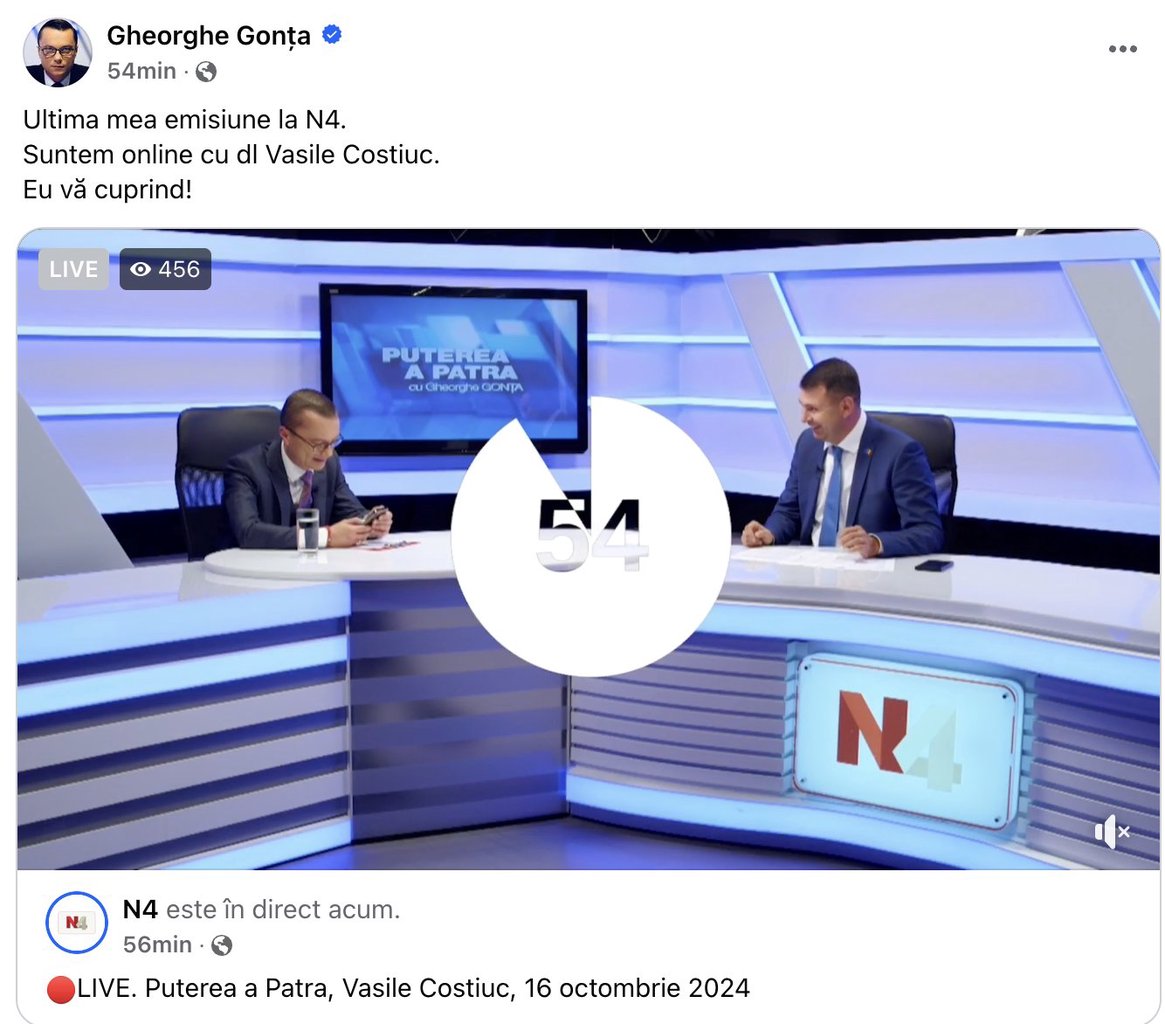Open the LIVE. Puterea a Patra video title
1165x1024 pixels.
tap(412, 989)
